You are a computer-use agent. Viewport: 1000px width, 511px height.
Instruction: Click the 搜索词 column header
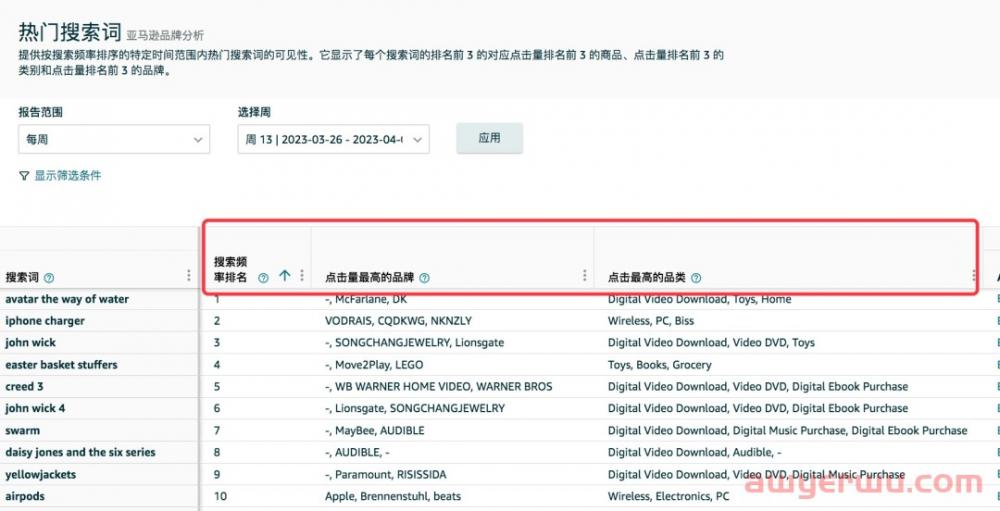(x=22, y=278)
